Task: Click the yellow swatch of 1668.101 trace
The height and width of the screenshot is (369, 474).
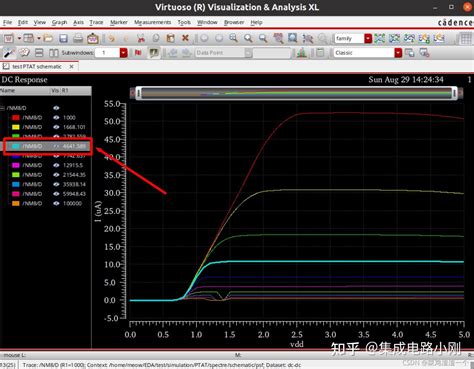Action: point(16,127)
